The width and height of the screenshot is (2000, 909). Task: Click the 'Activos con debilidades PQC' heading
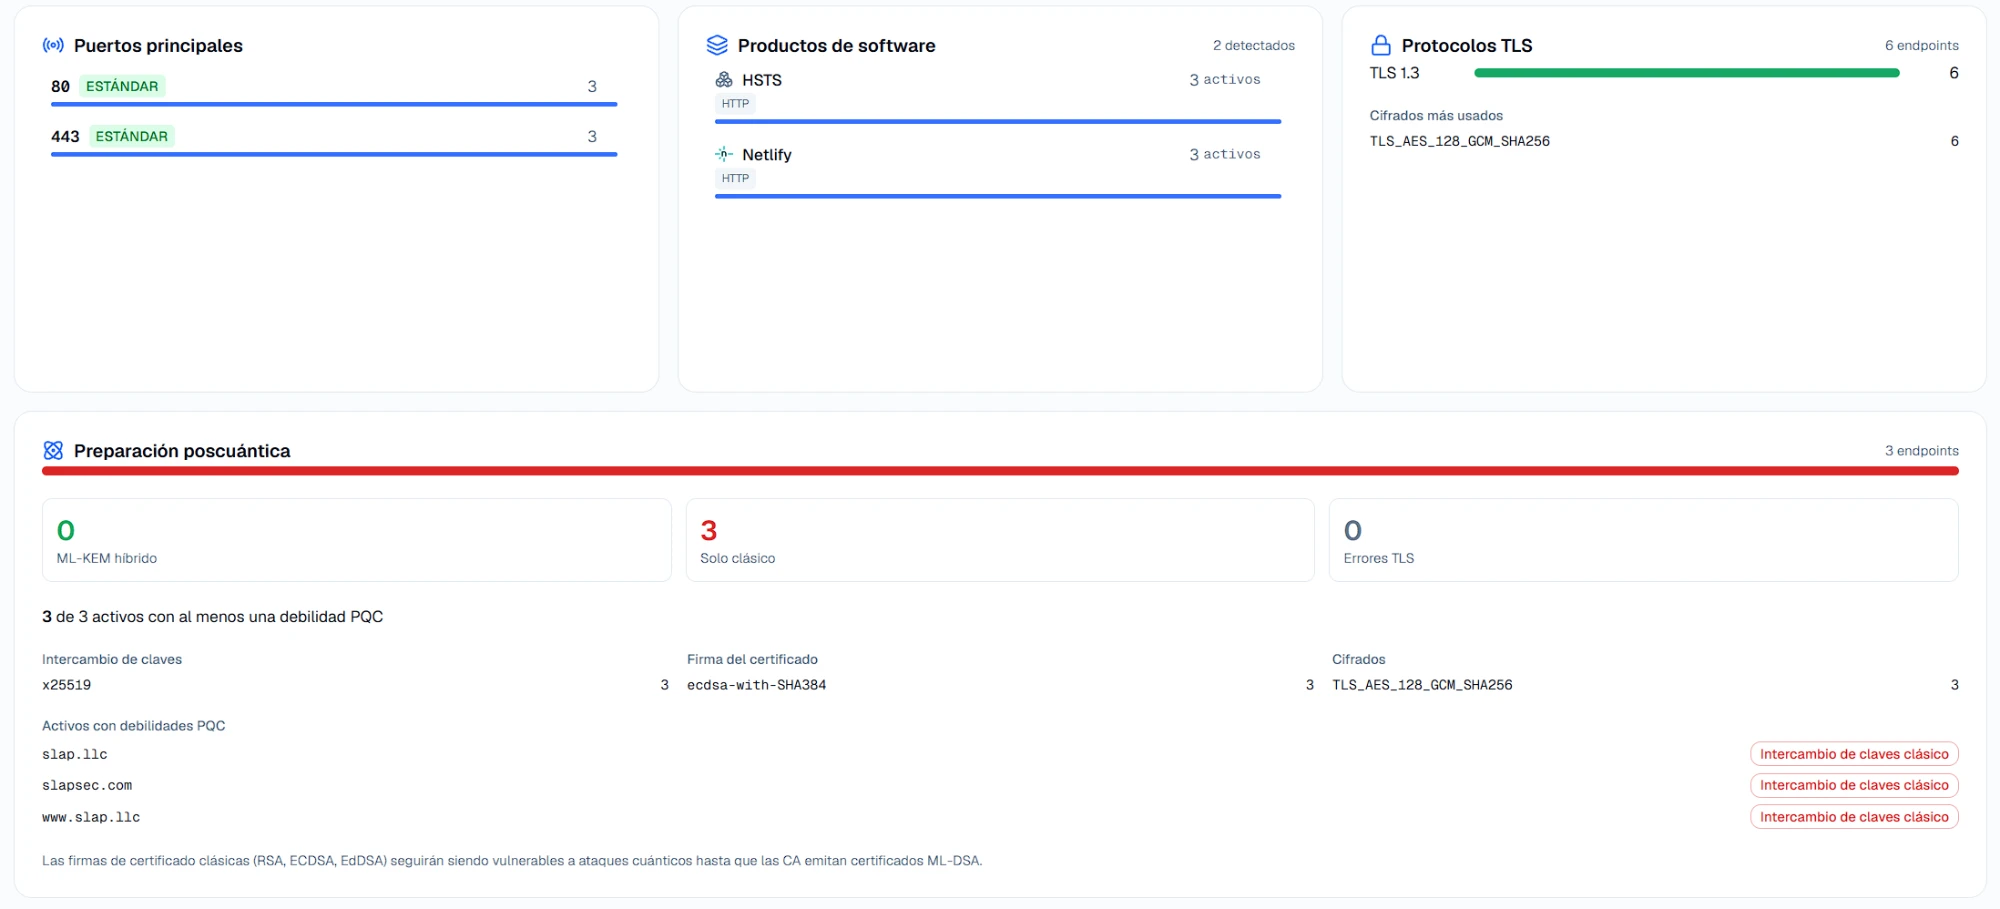coord(134,726)
